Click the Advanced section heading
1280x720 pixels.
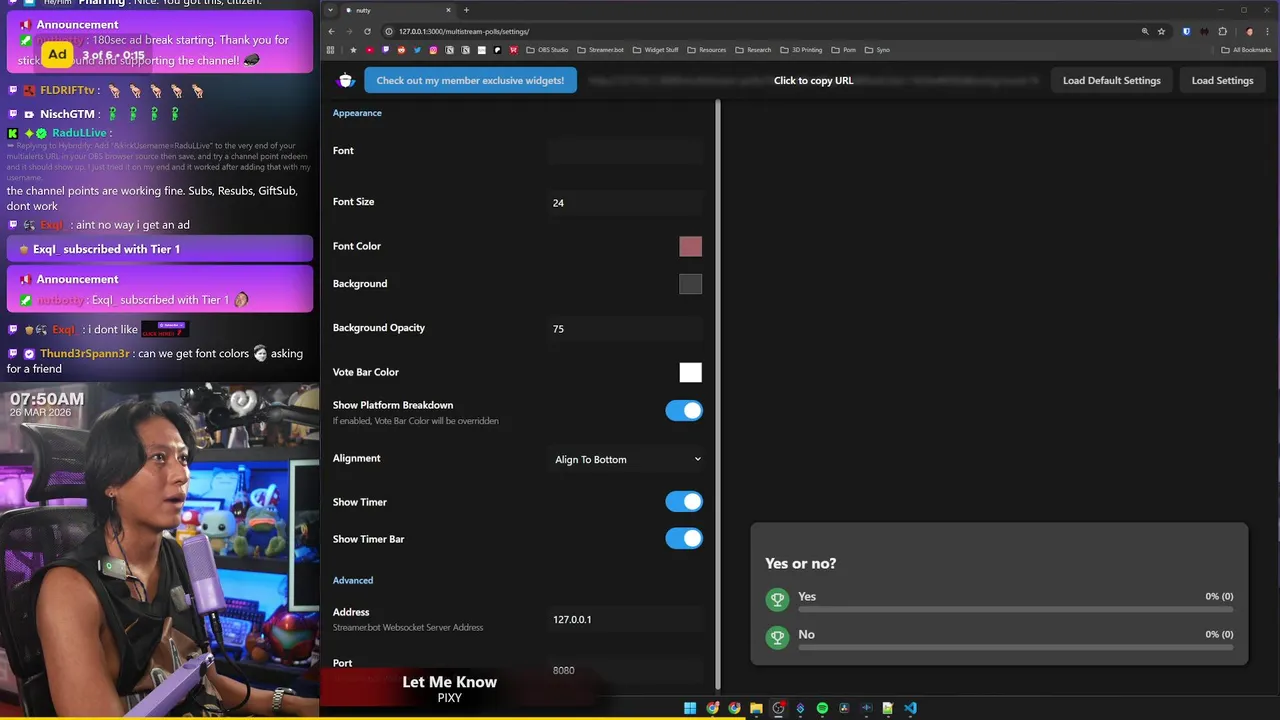click(353, 580)
